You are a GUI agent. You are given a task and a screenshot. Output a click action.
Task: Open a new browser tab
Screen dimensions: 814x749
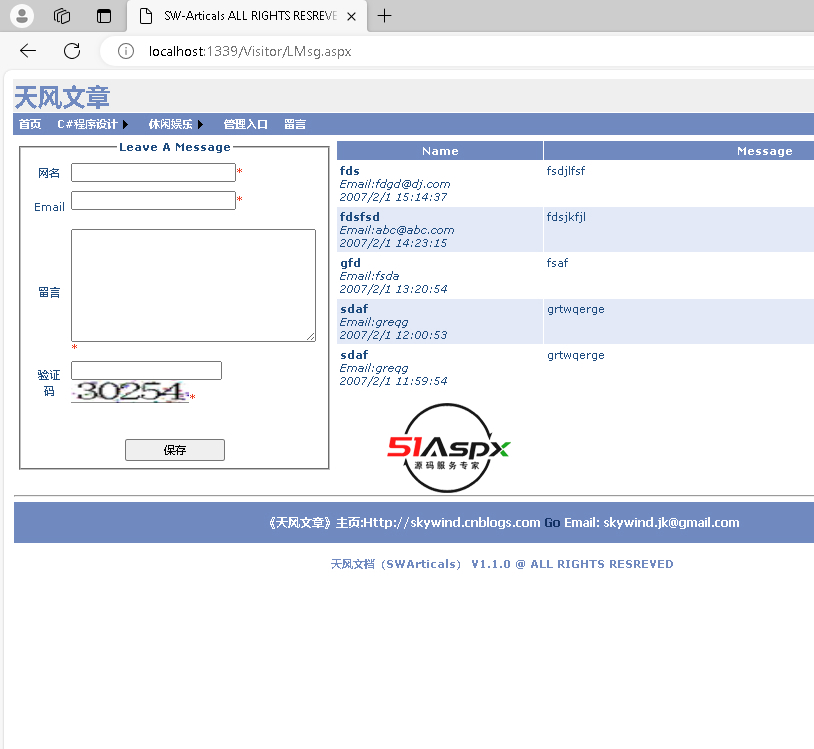pos(384,16)
